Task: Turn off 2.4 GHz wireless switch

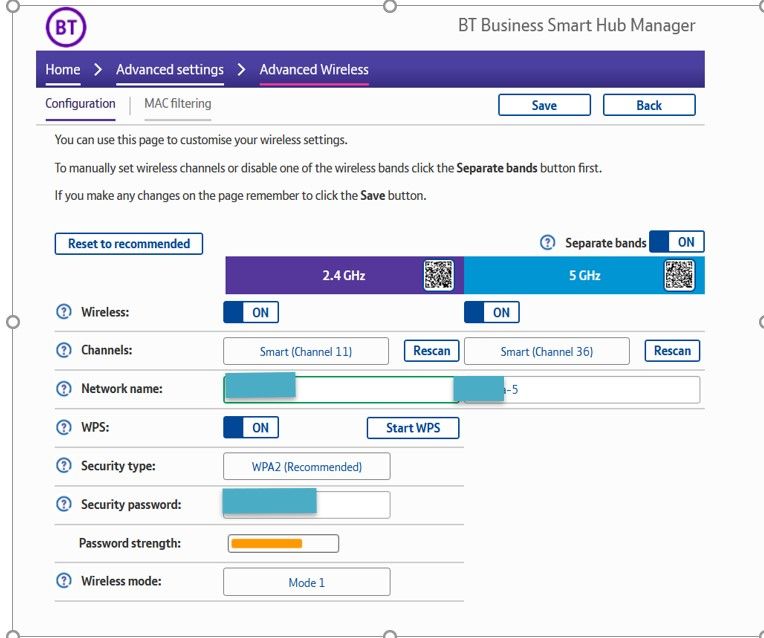Action: tap(251, 312)
